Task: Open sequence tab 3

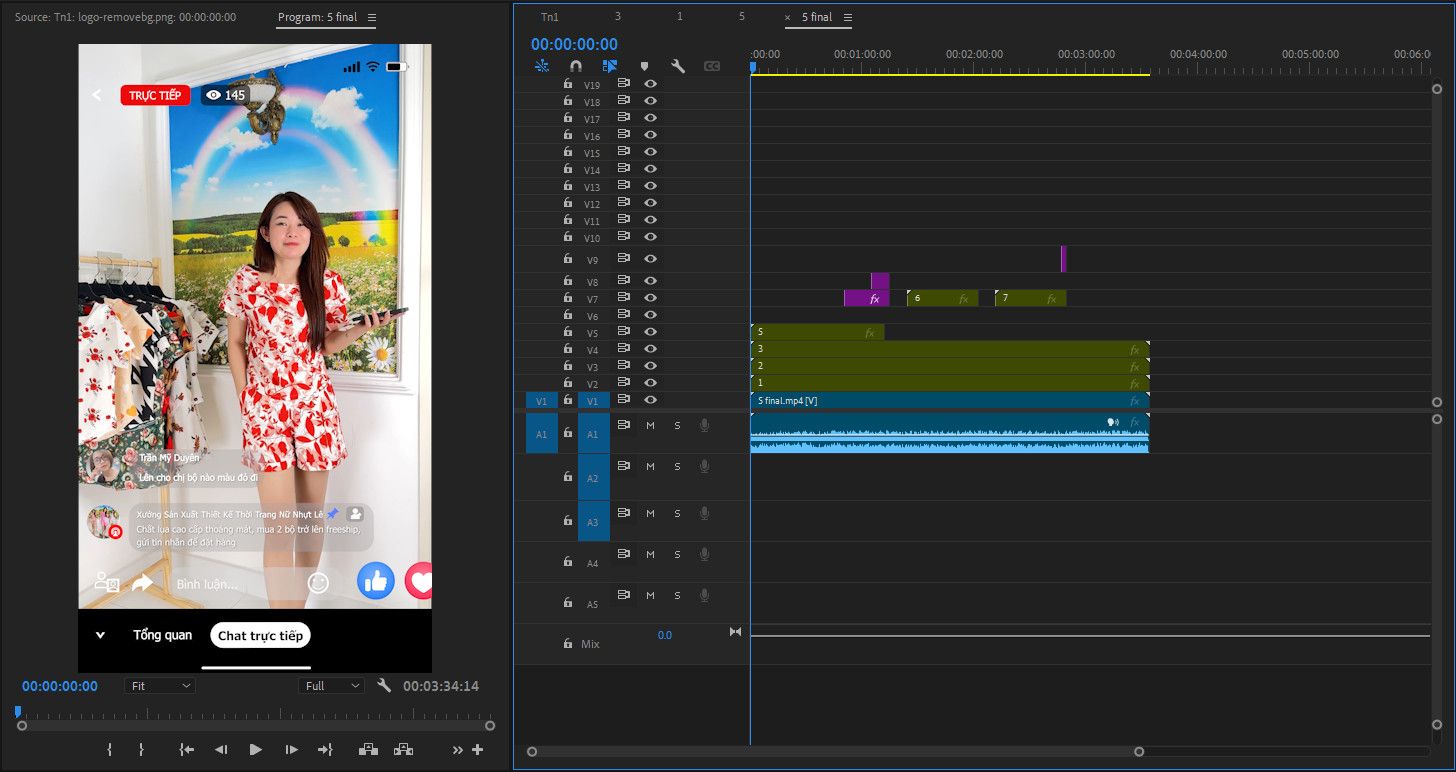Action: tap(617, 17)
